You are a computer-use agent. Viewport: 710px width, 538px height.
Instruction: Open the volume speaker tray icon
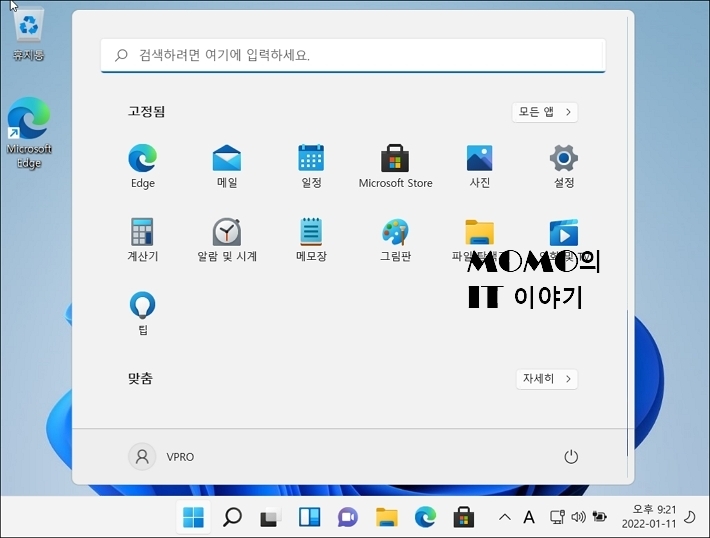(578, 517)
